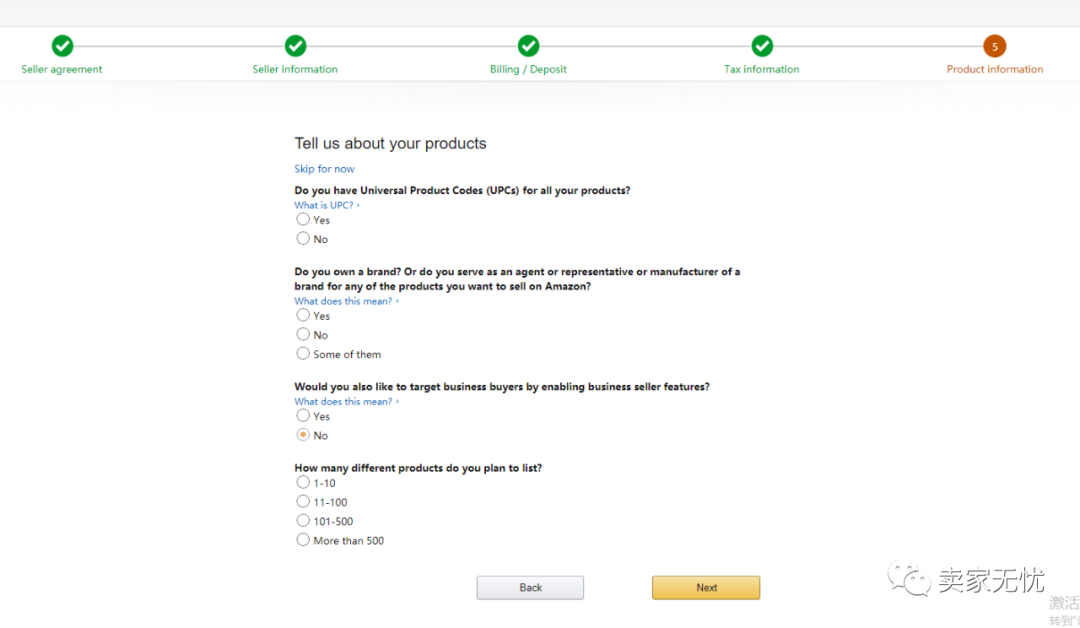Open the Seller information step label
1080x628 pixels.
295,70
